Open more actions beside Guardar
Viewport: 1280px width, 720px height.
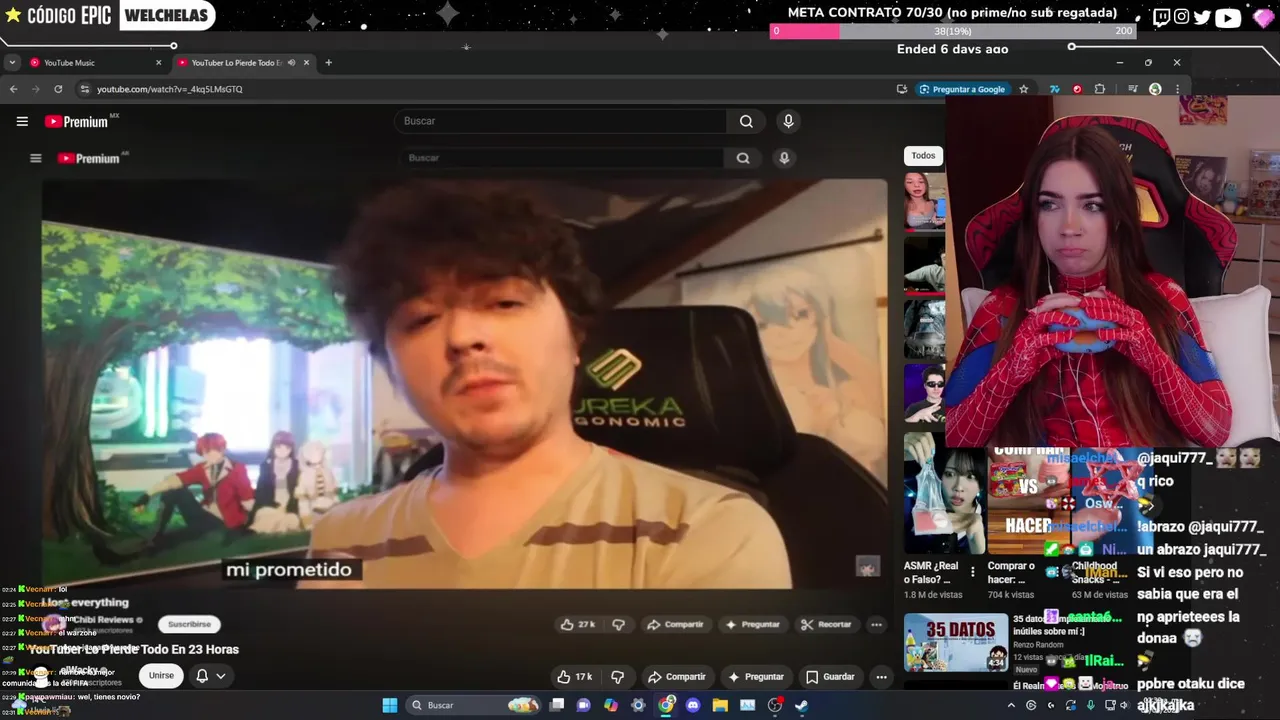(881, 677)
